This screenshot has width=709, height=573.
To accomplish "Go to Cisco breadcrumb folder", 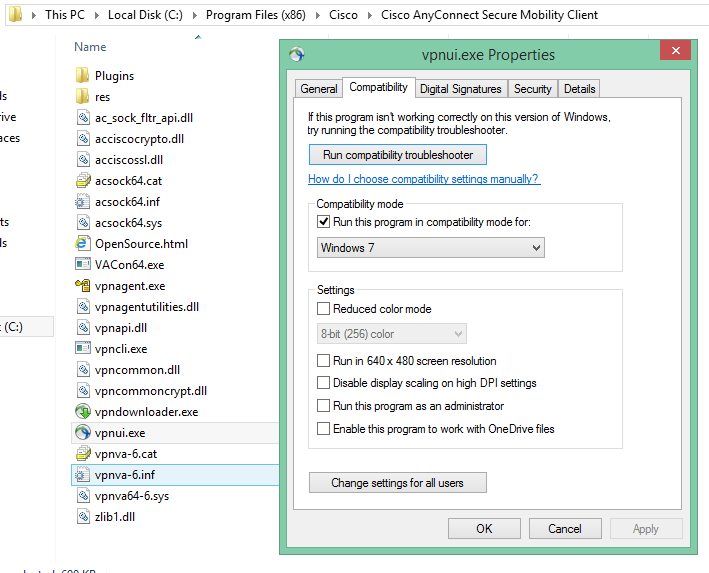I will point(343,15).
